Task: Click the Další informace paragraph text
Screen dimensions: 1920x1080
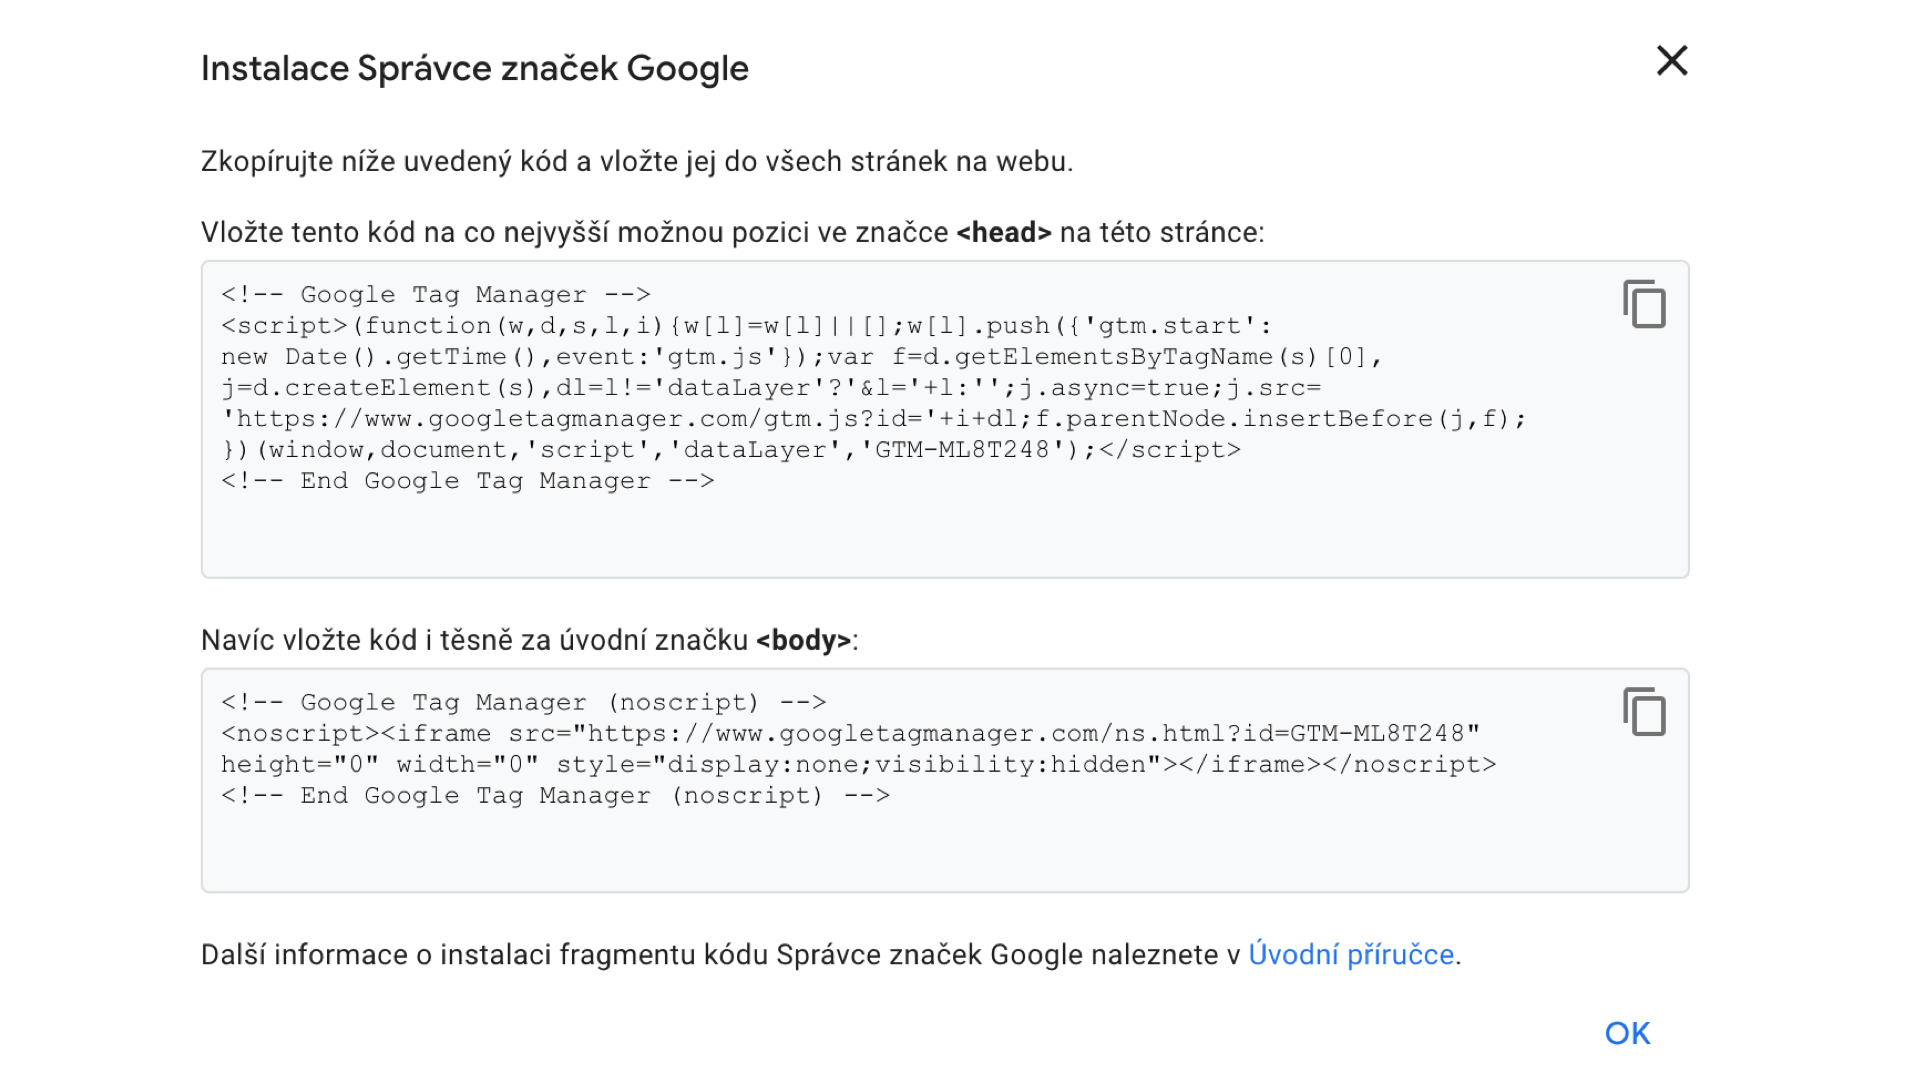Action: pos(720,955)
